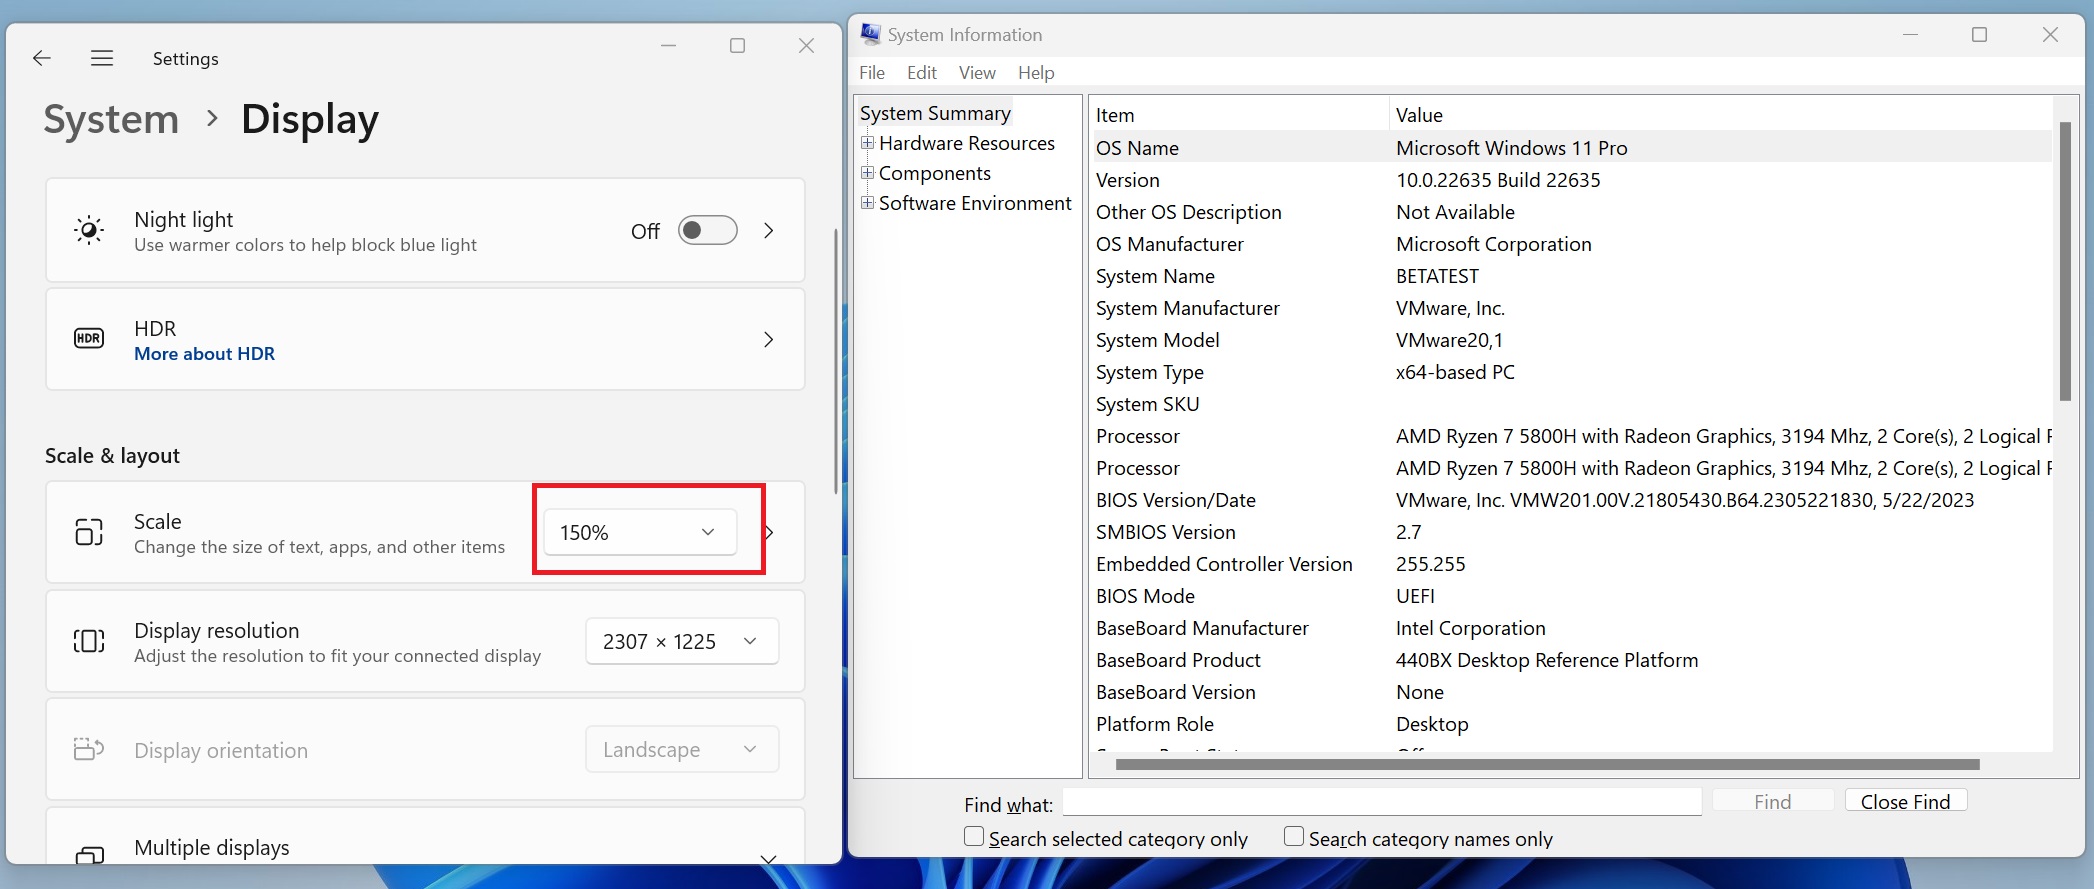Select the Version row
This screenshot has height=889, width=2094.
(1572, 180)
